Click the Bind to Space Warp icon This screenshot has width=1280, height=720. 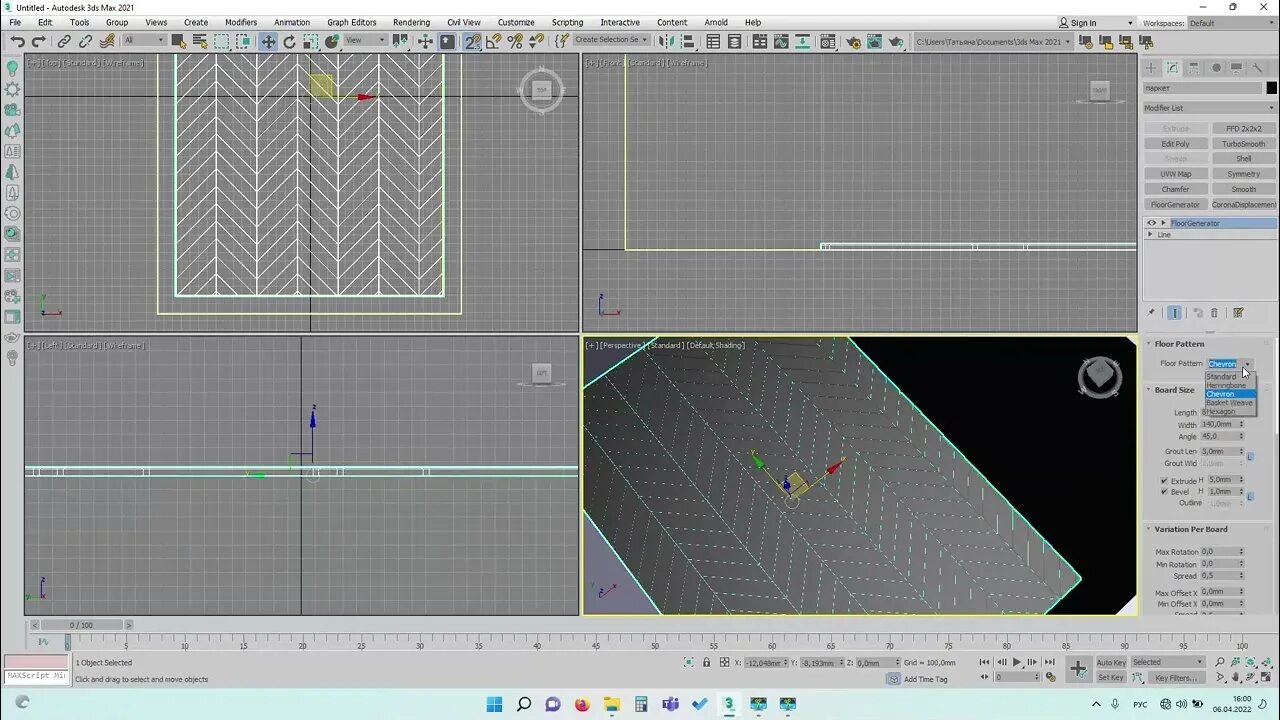[x=107, y=41]
